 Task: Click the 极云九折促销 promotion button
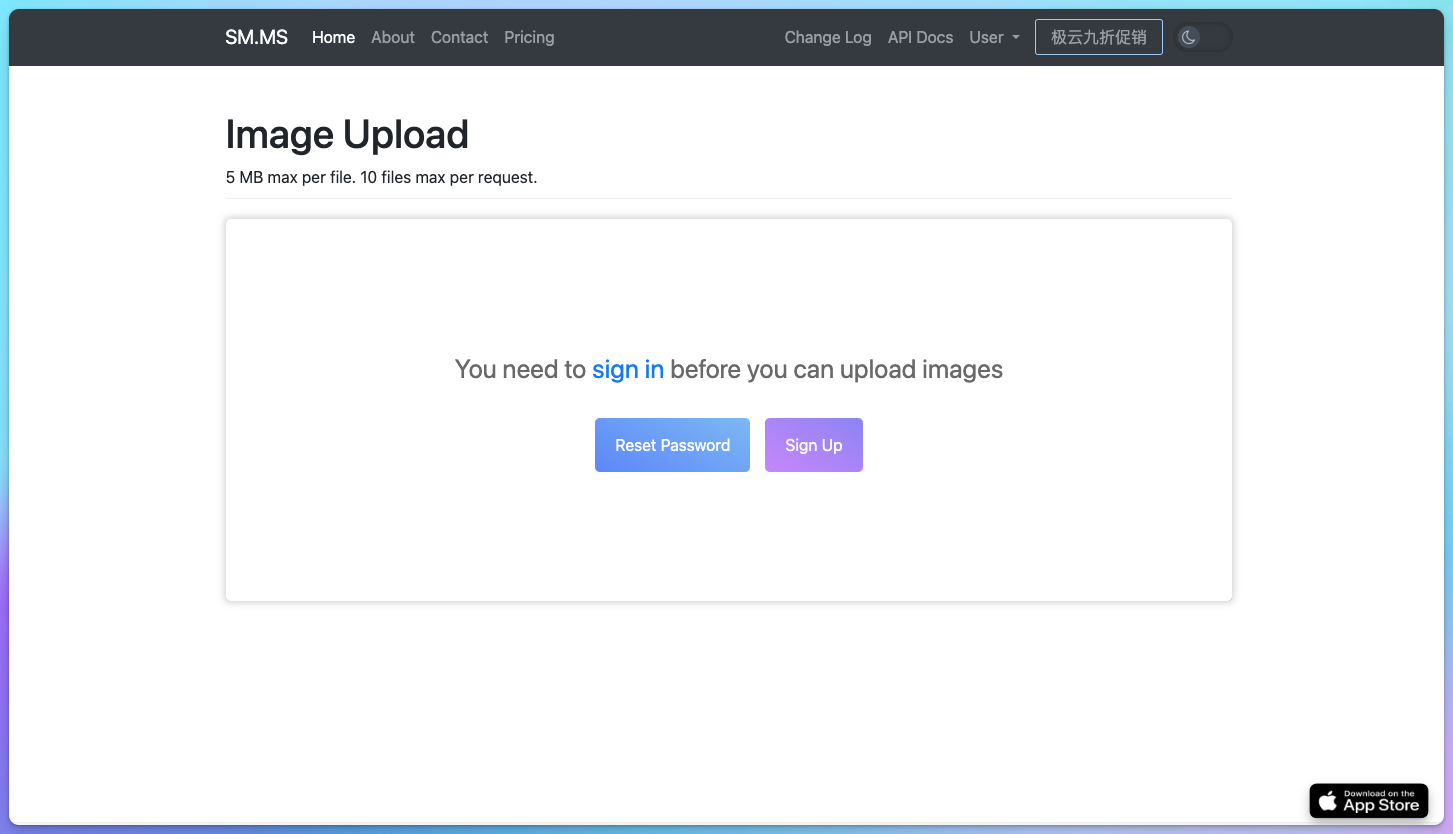point(1098,37)
